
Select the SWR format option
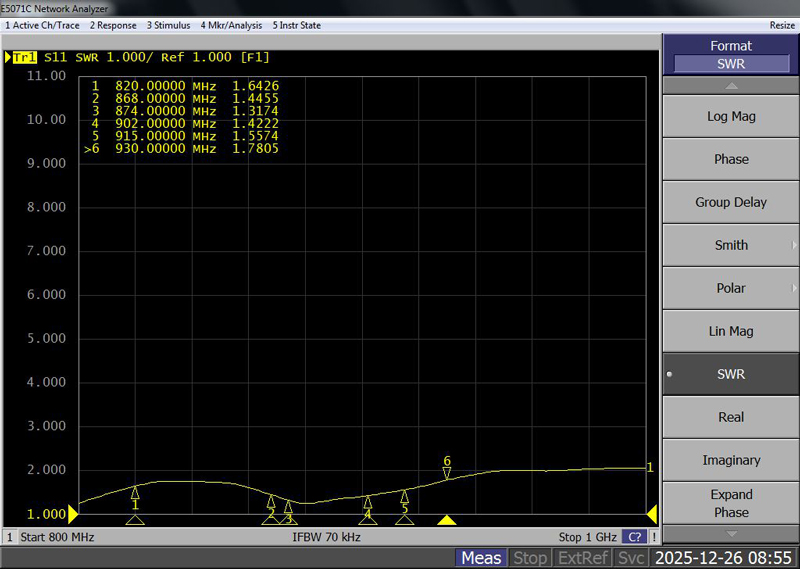731,374
